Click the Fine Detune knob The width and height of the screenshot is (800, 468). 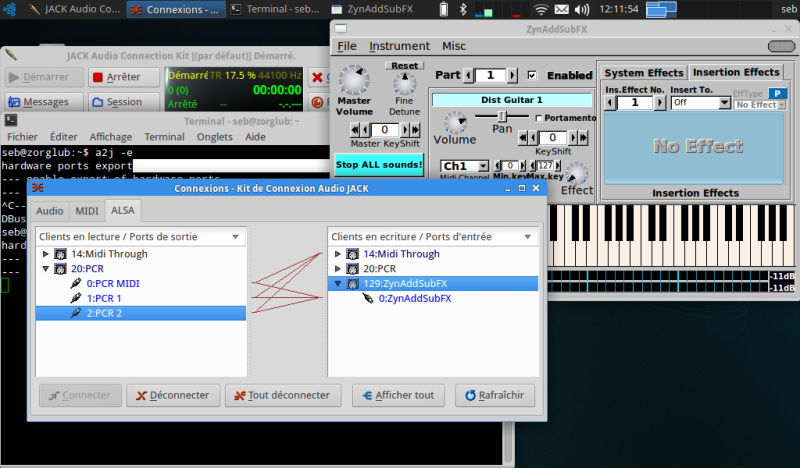[x=405, y=84]
